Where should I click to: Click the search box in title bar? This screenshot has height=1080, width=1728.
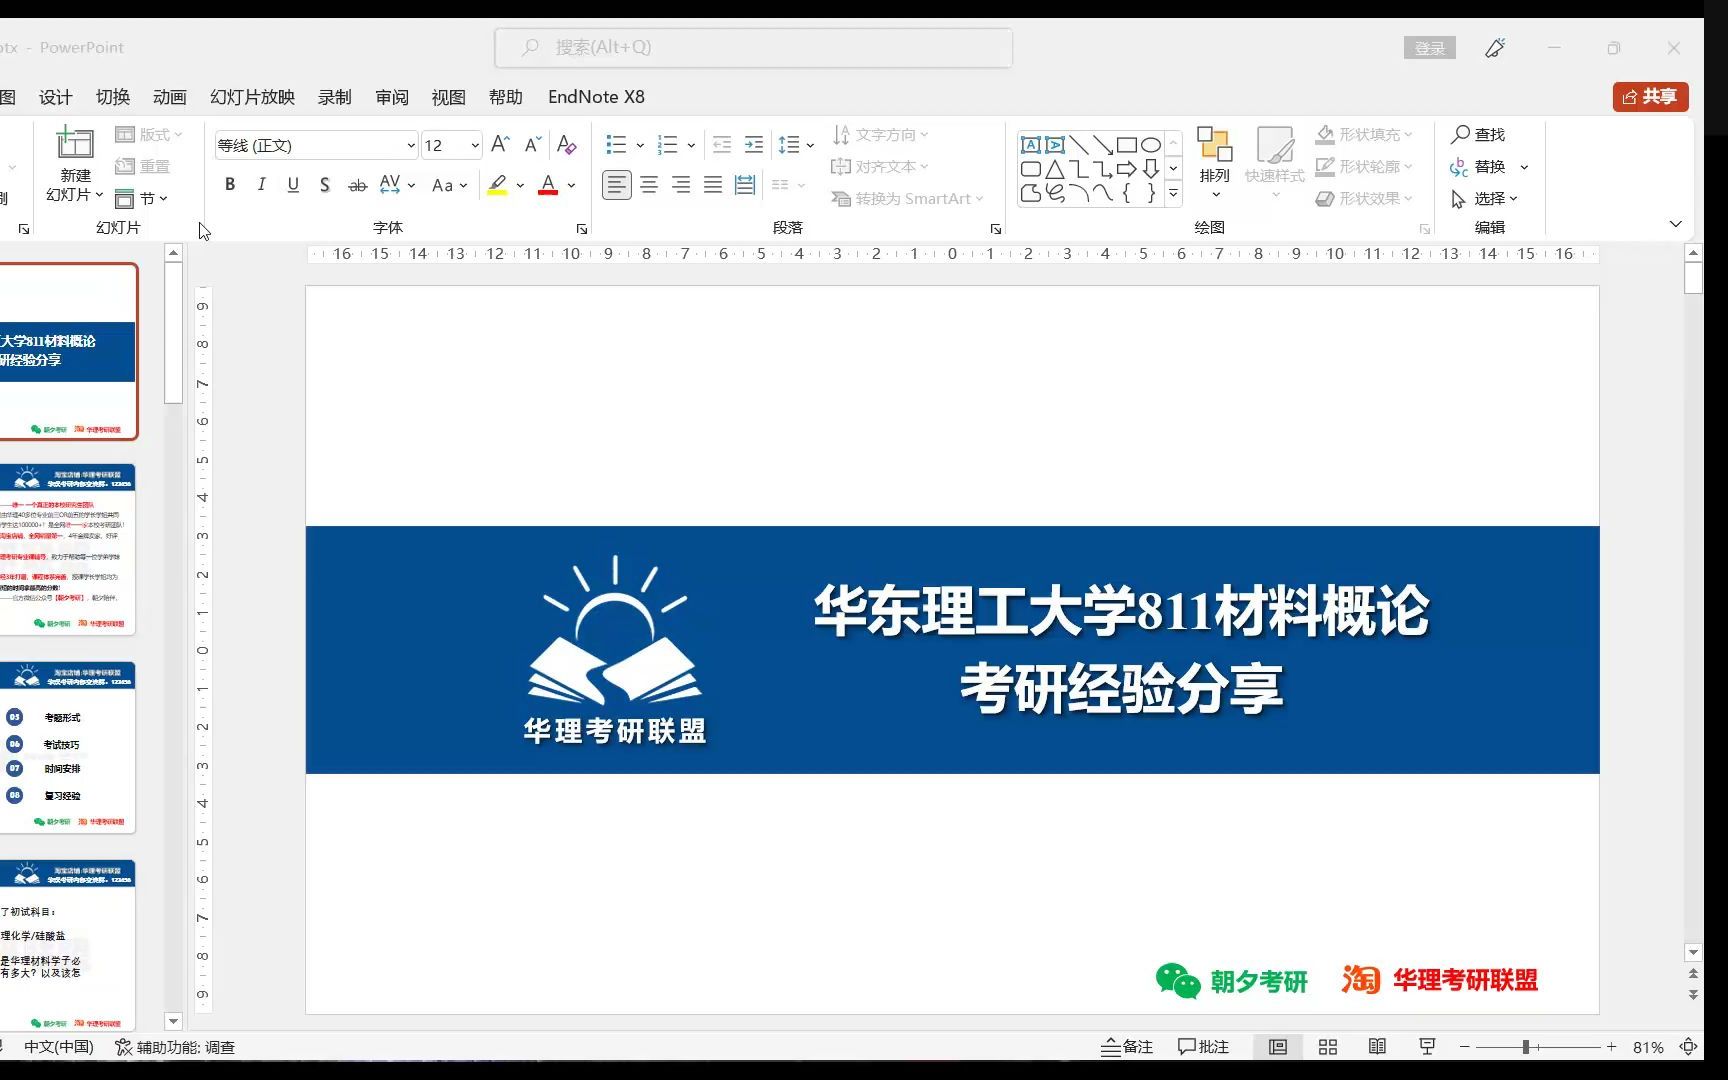click(x=753, y=47)
